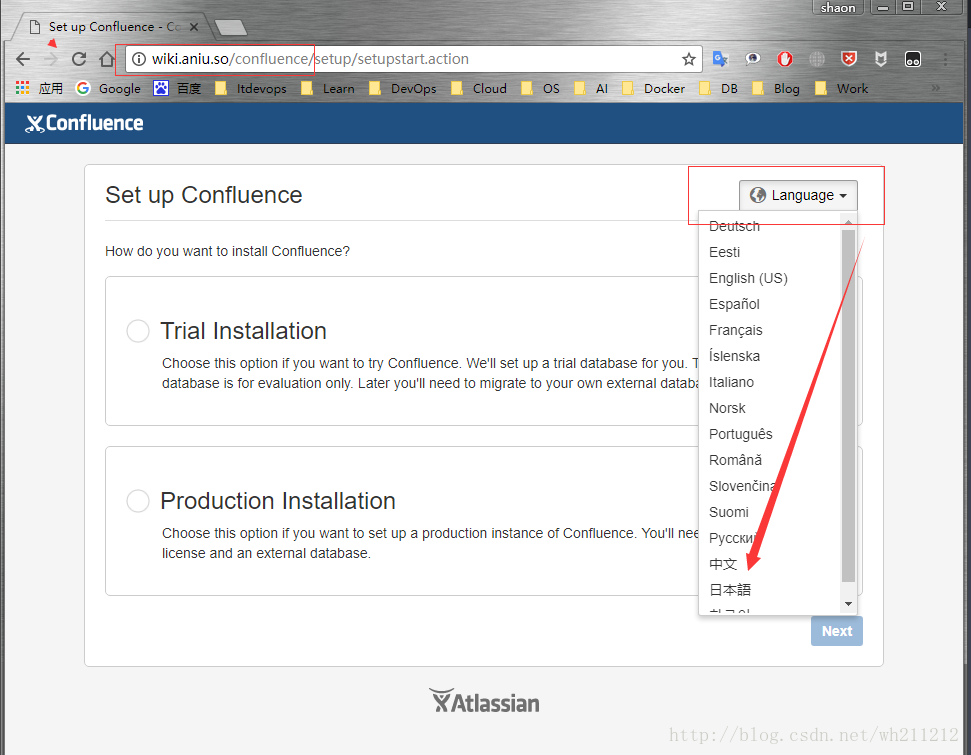Click the Next button
This screenshot has width=971, height=755.
click(836, 631)
